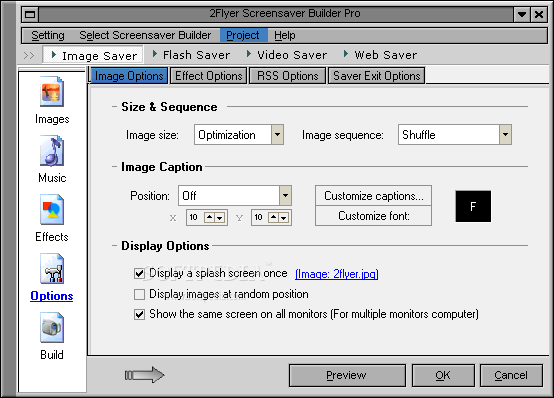The height and width of the screenshot is (398, 554).
Task: Click the next-step arrow icon
Action: tap(145, 375)
